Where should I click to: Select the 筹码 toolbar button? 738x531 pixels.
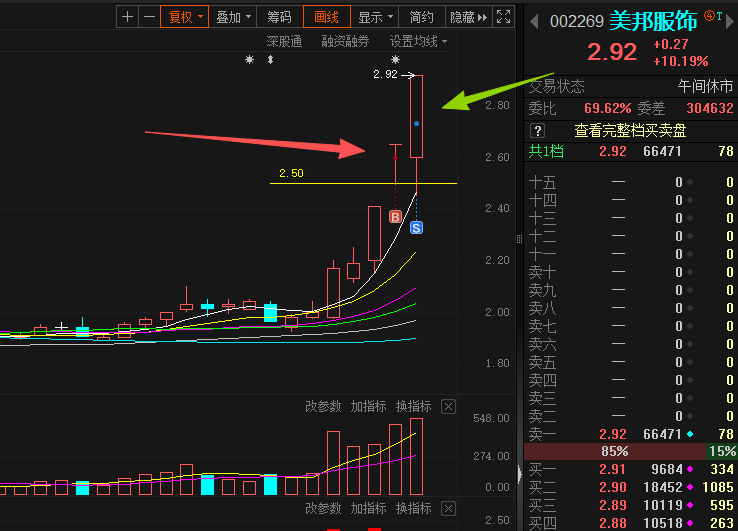[280, 17]
